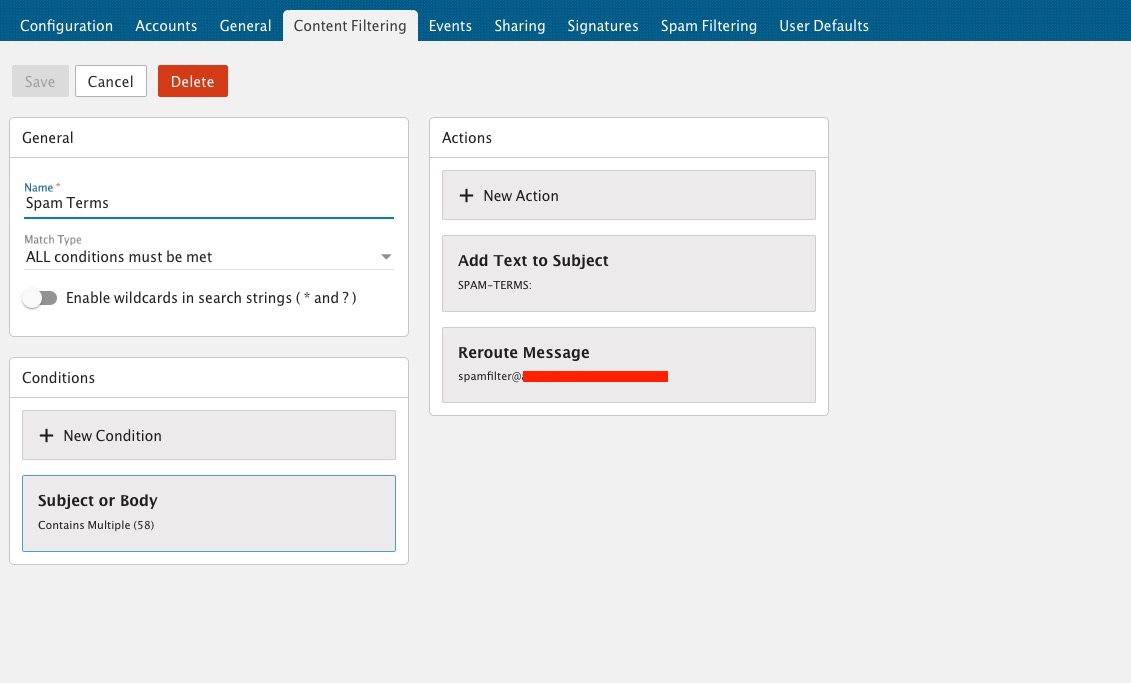
Task: Open the User Defaults tab
Action: (823, 26)
